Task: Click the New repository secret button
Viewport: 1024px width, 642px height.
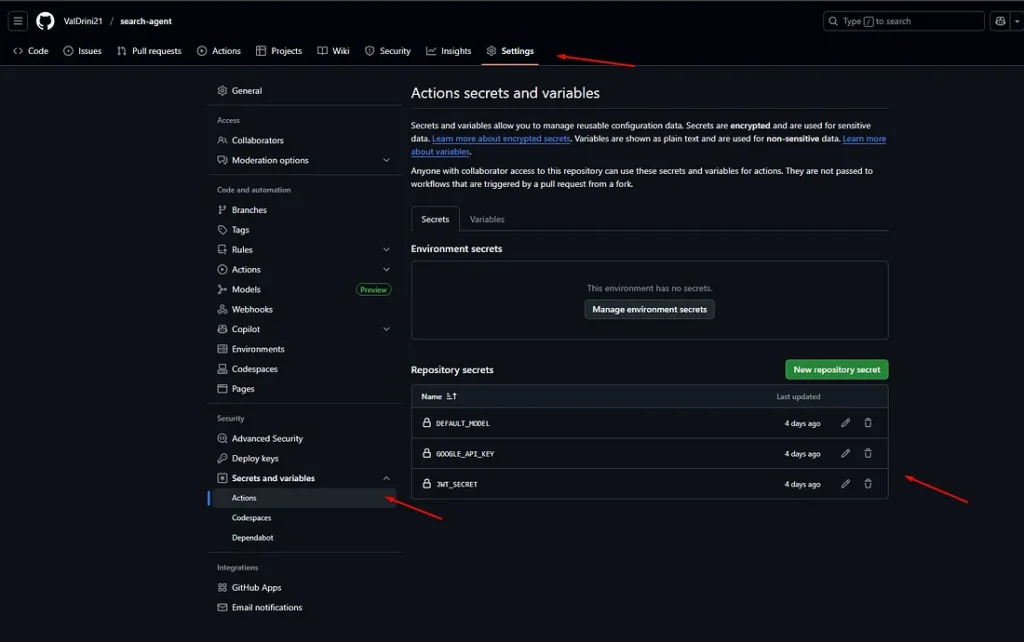Action: [x=836, y=370]
